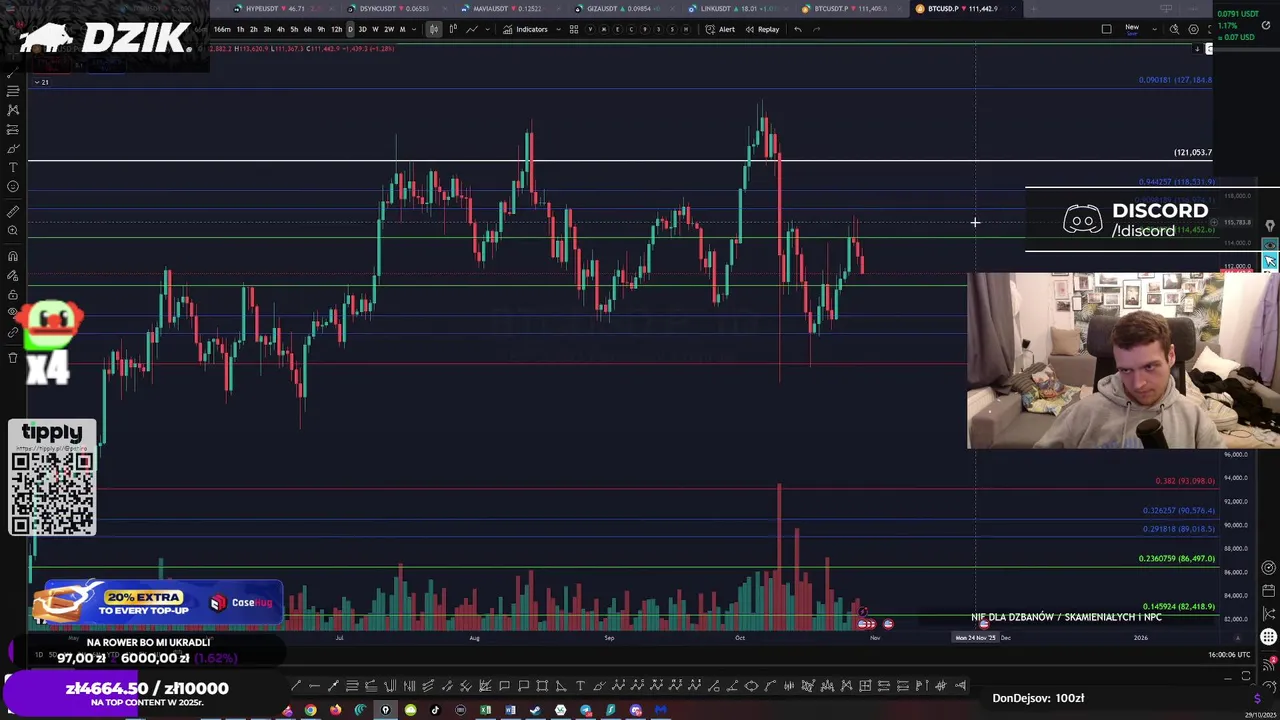The height and width of the screenshot is (720, 1280).
Task: Click the tipply QR code widget
Action: click(x=52, y=478)
